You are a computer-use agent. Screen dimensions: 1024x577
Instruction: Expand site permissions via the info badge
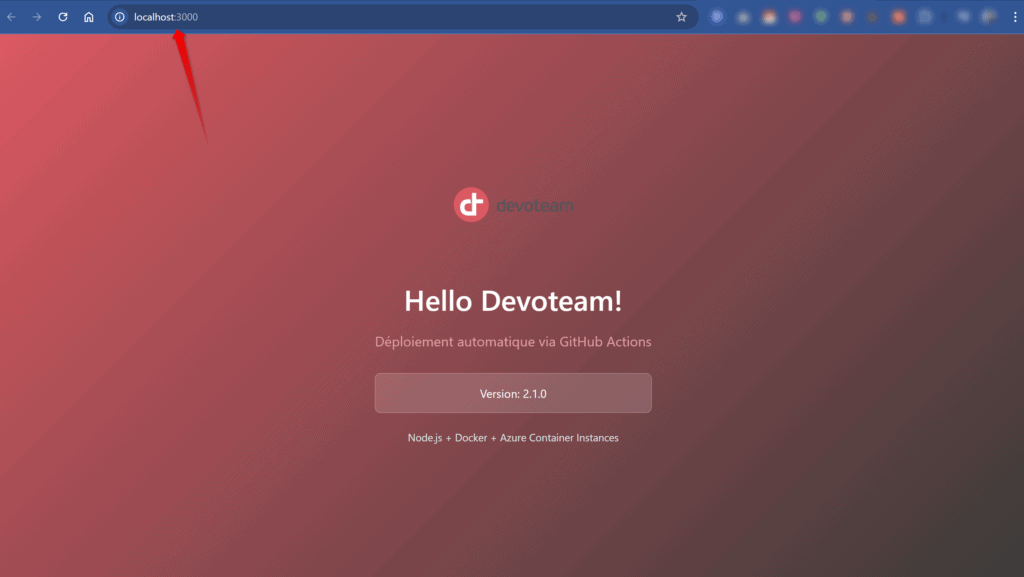119,16
